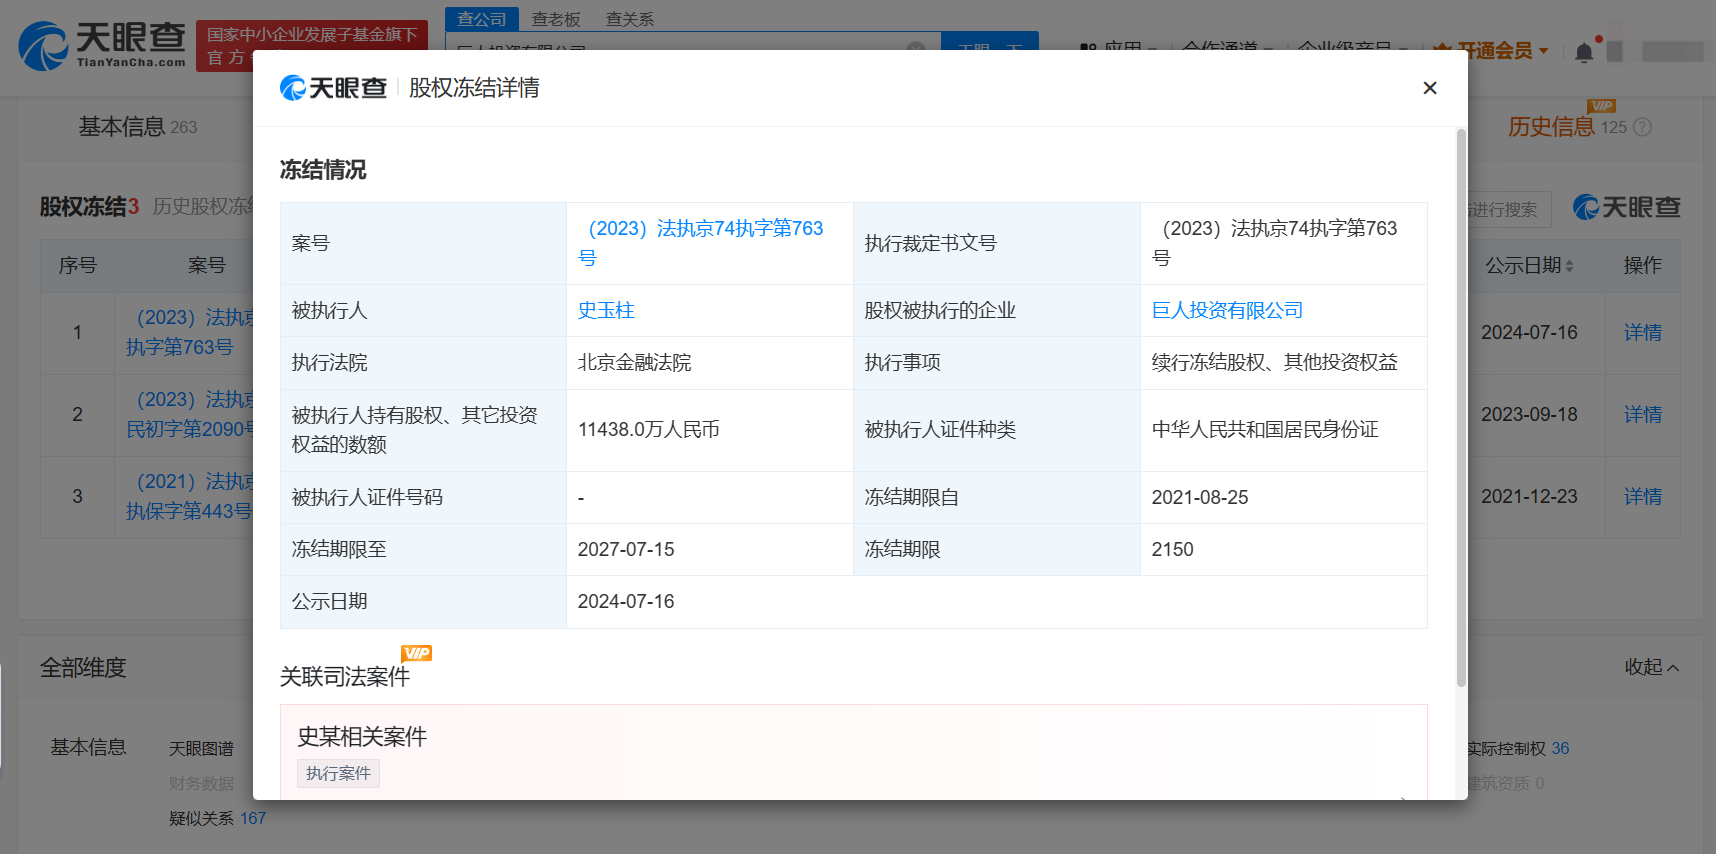The width and height of the screenshot is (1716, 854).
Task: Sort by the 公示日期 column header
Action: (1529, 265)
